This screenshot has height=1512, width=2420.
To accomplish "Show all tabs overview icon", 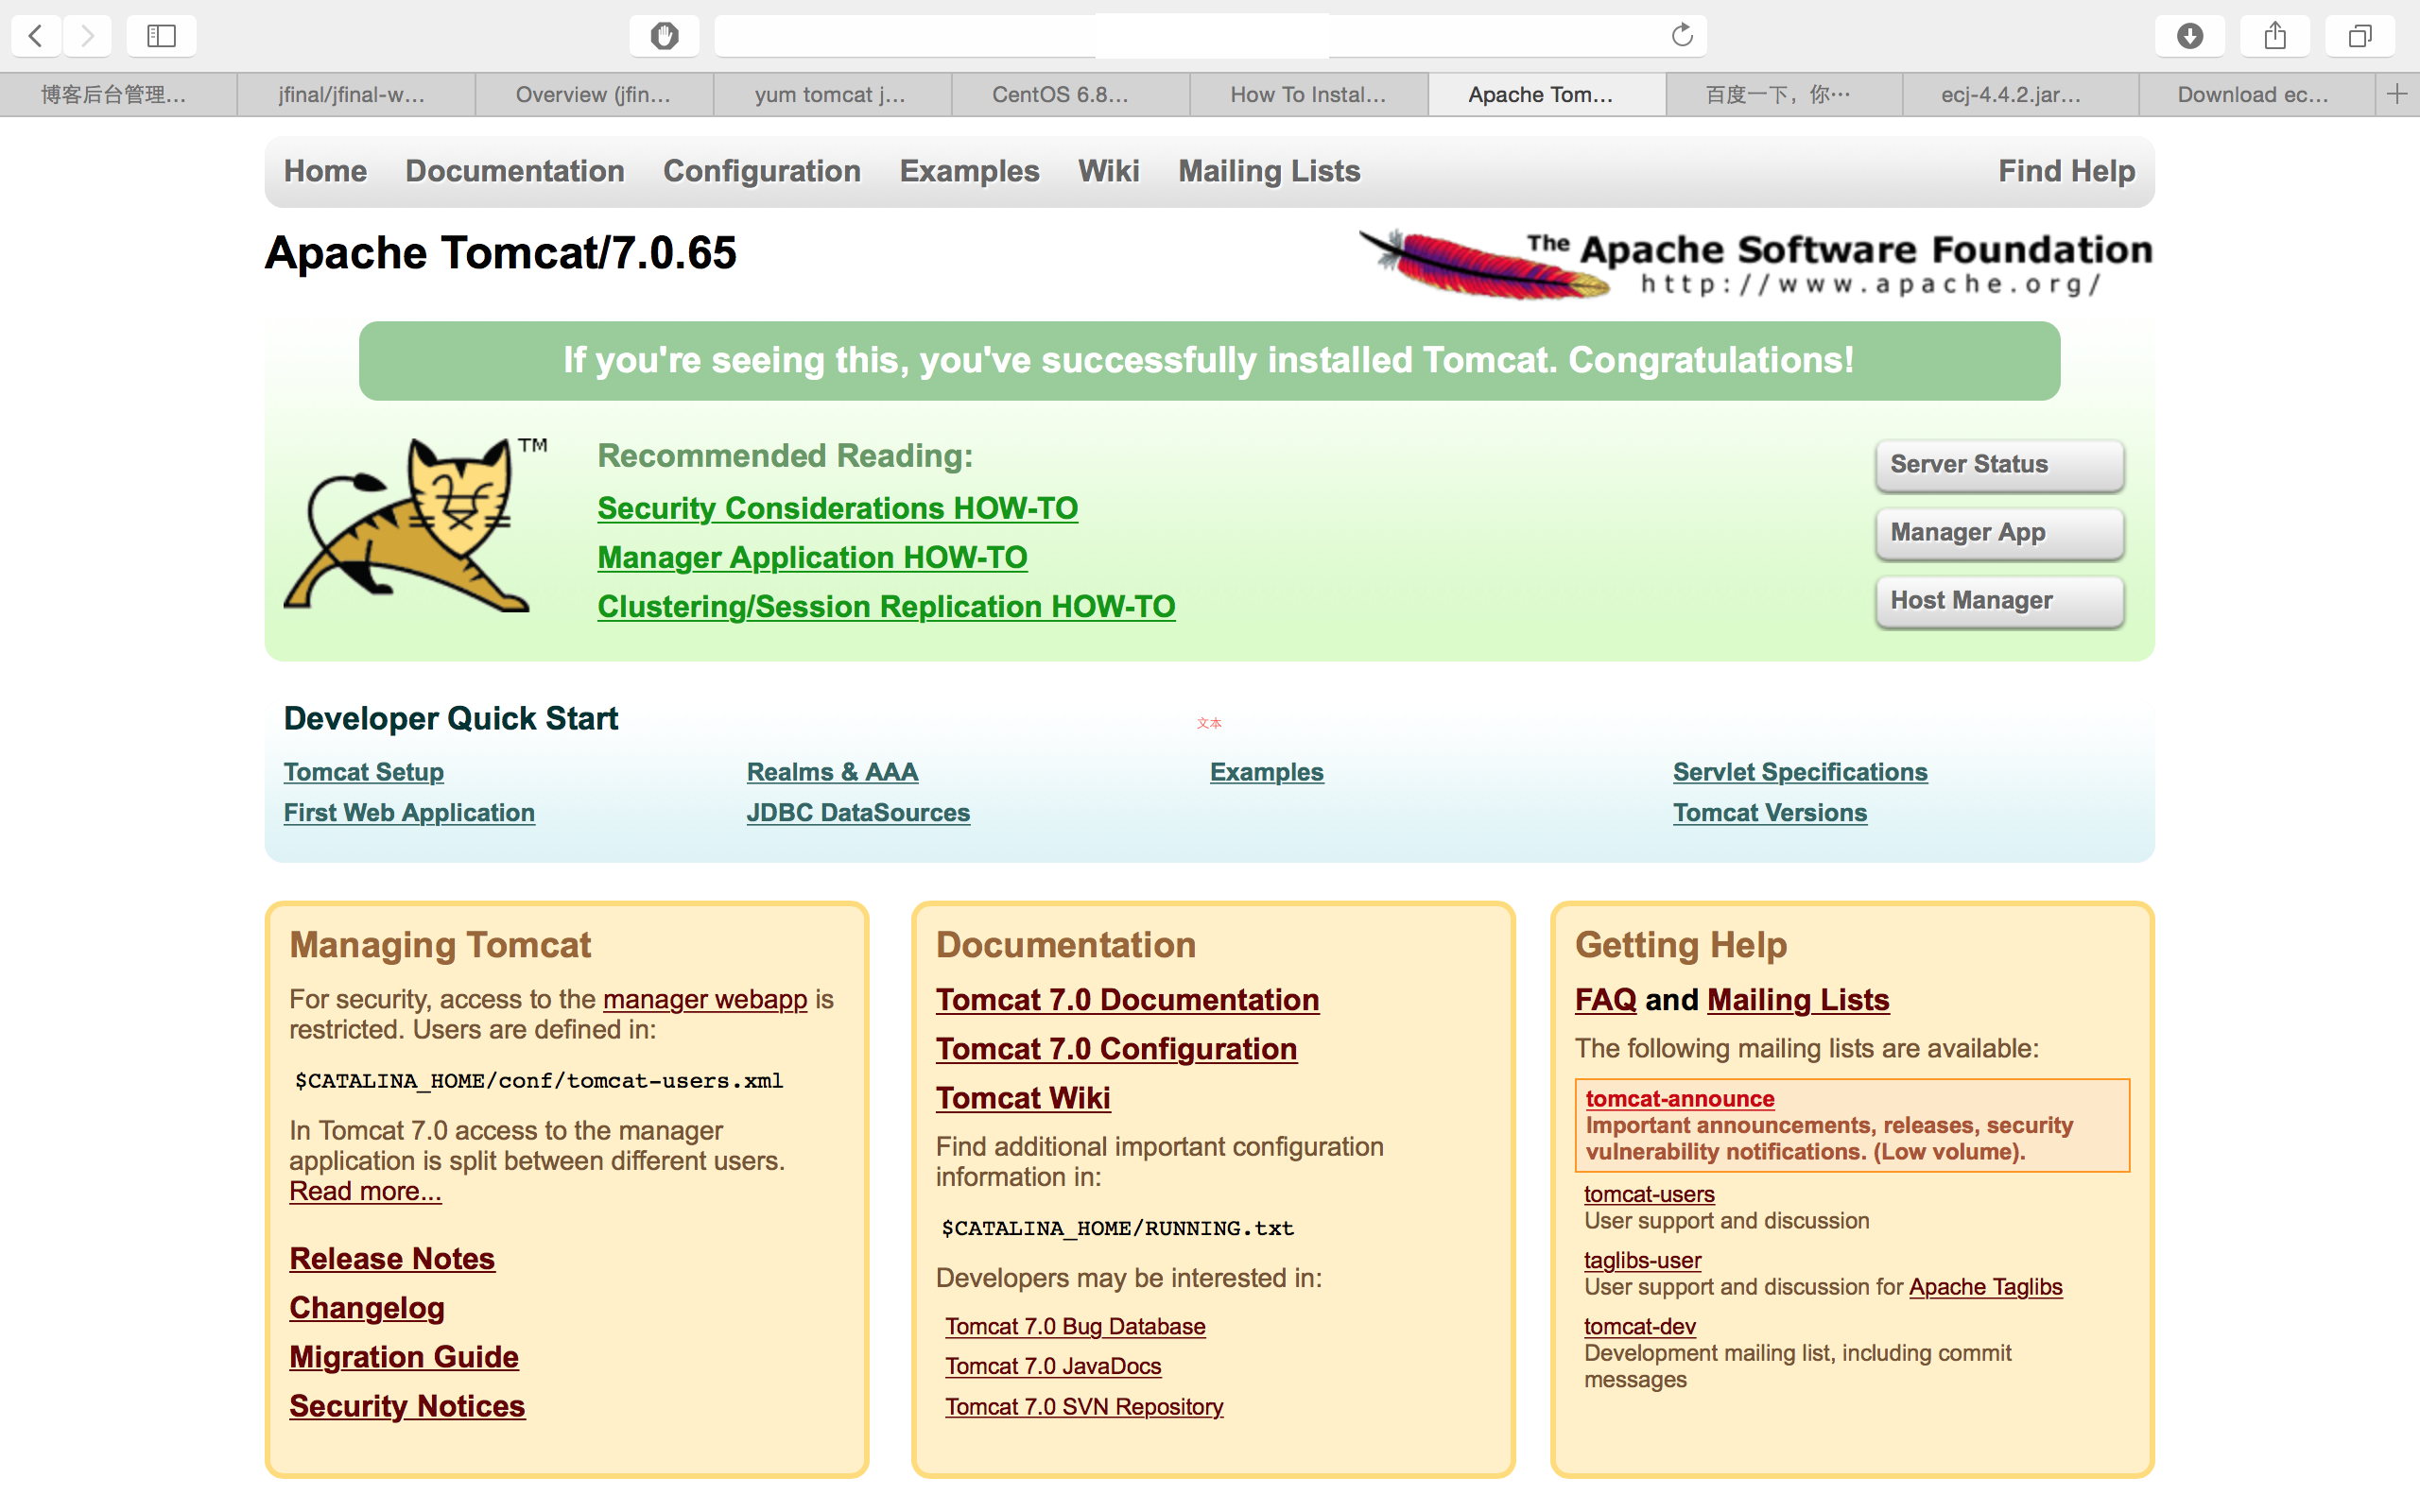I will click(2360, 36).
